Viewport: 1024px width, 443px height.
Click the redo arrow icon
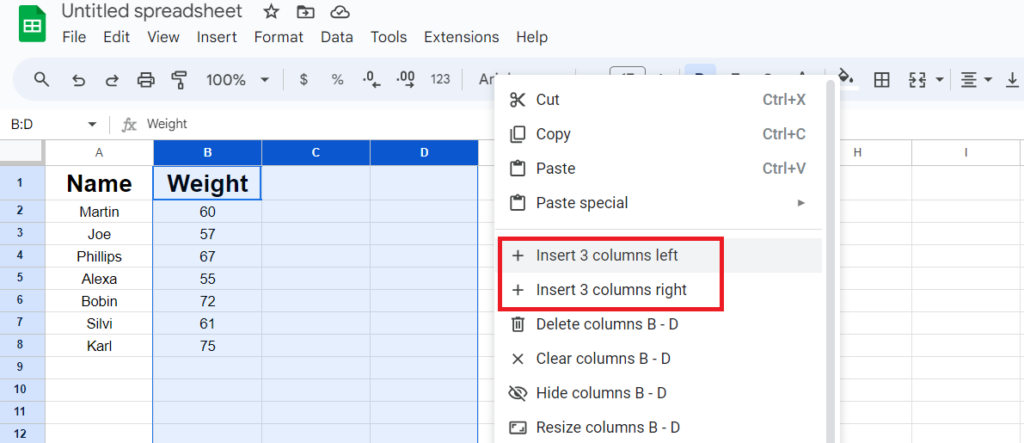pos(112,80)
